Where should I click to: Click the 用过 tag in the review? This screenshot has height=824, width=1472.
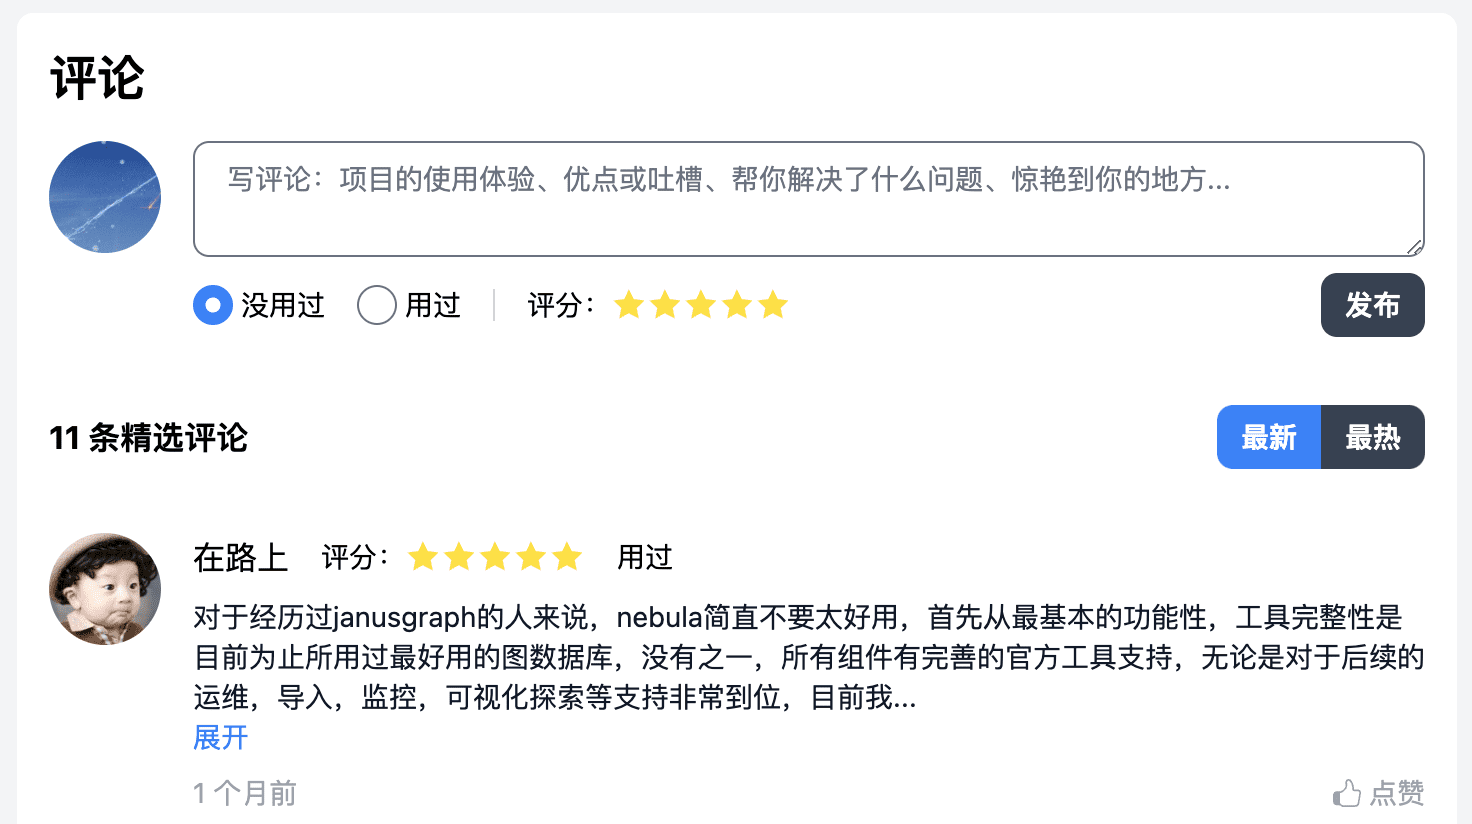pyautogui.click(x=645, y=557)
